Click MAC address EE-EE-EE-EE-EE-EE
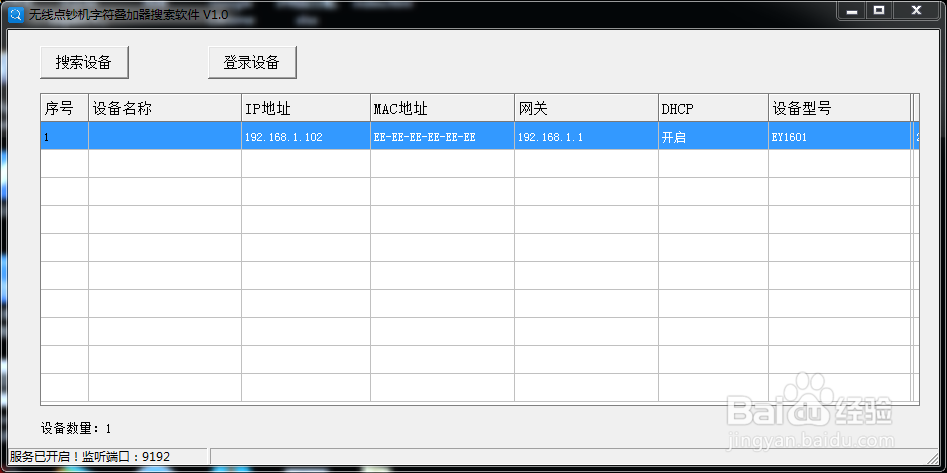This screenshot has width=947, height=473. [442, 137]
